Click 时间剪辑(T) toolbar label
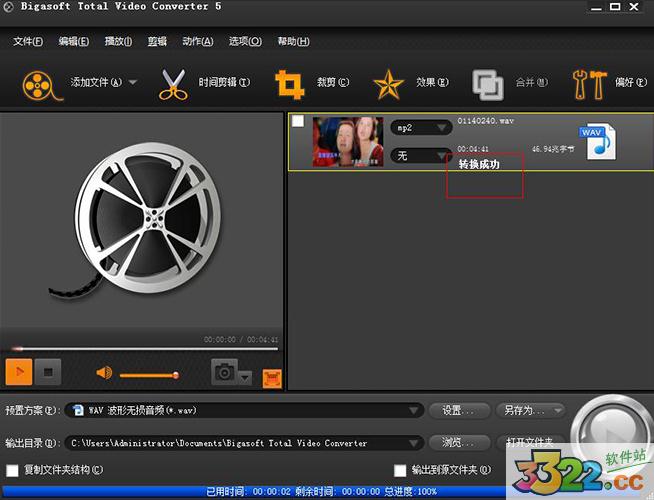The image size is (654, 500). click(x=224, y=82)
